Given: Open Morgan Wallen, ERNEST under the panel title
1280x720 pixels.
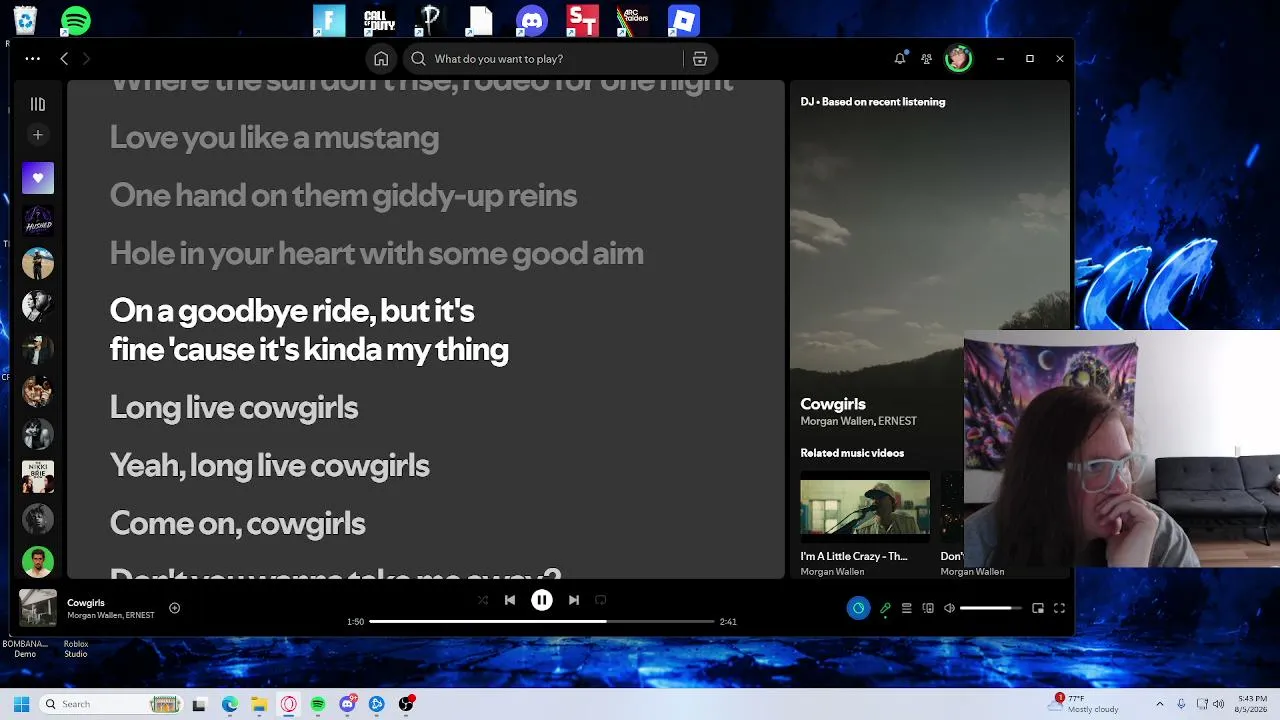Looking at the screenshot, I should click(858, 421).
